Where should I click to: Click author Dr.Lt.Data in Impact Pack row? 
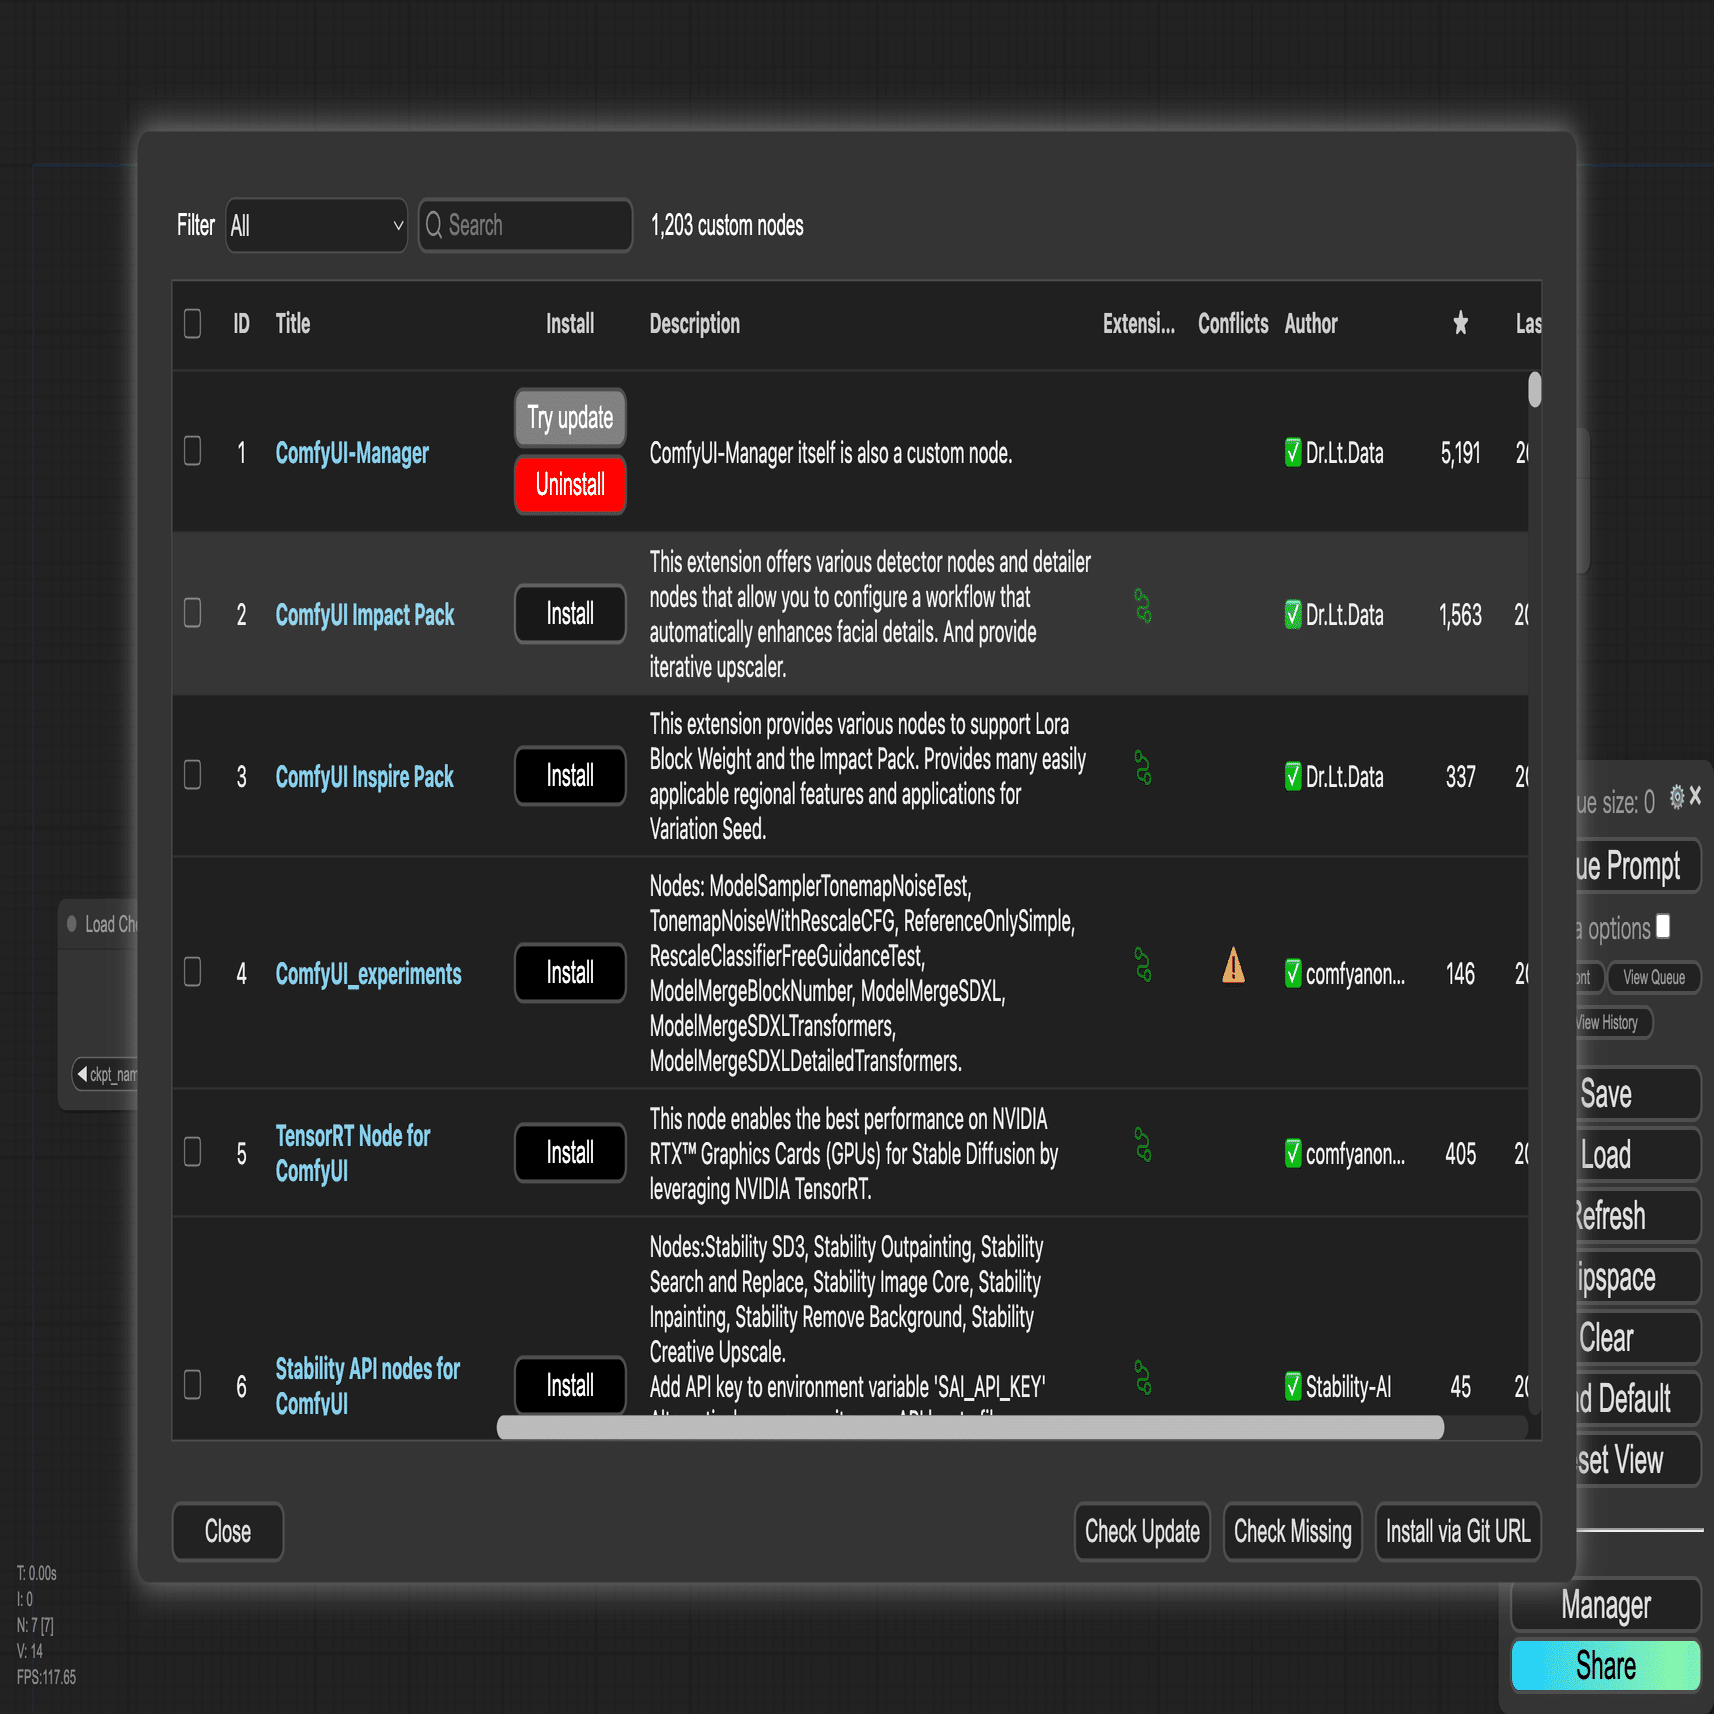[x=1345, y=615]
